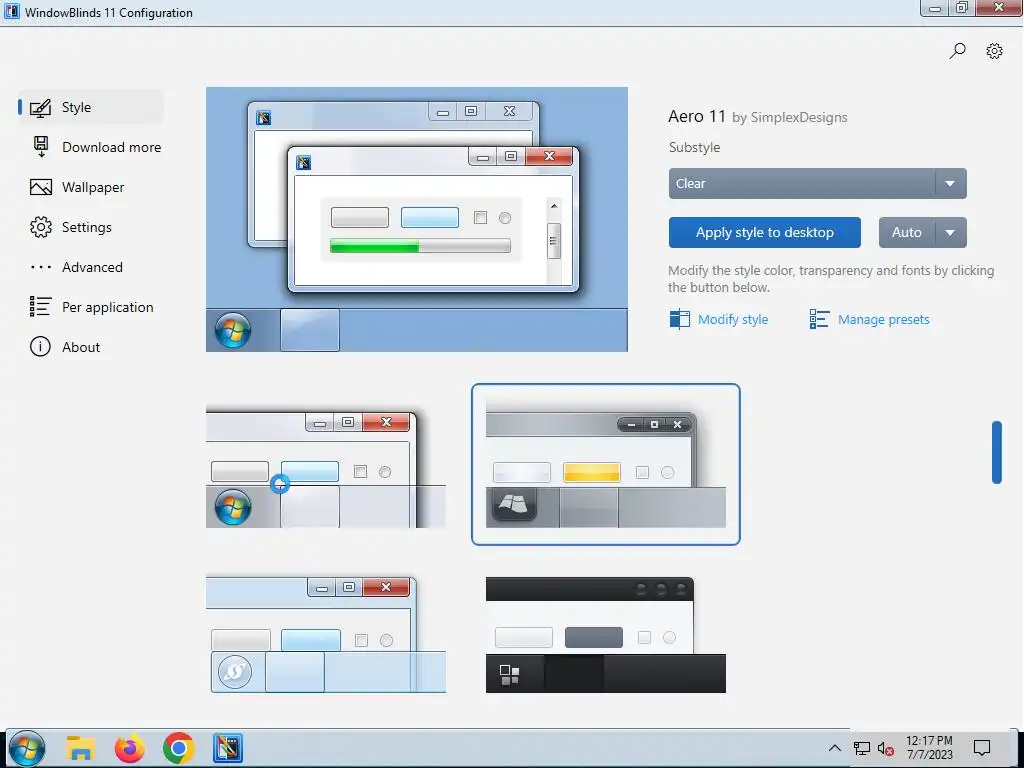Image resolution: width=1024 pixels, height=768 pixels.
Task: Click Apply style to desktop
Action: pos(765,232)
